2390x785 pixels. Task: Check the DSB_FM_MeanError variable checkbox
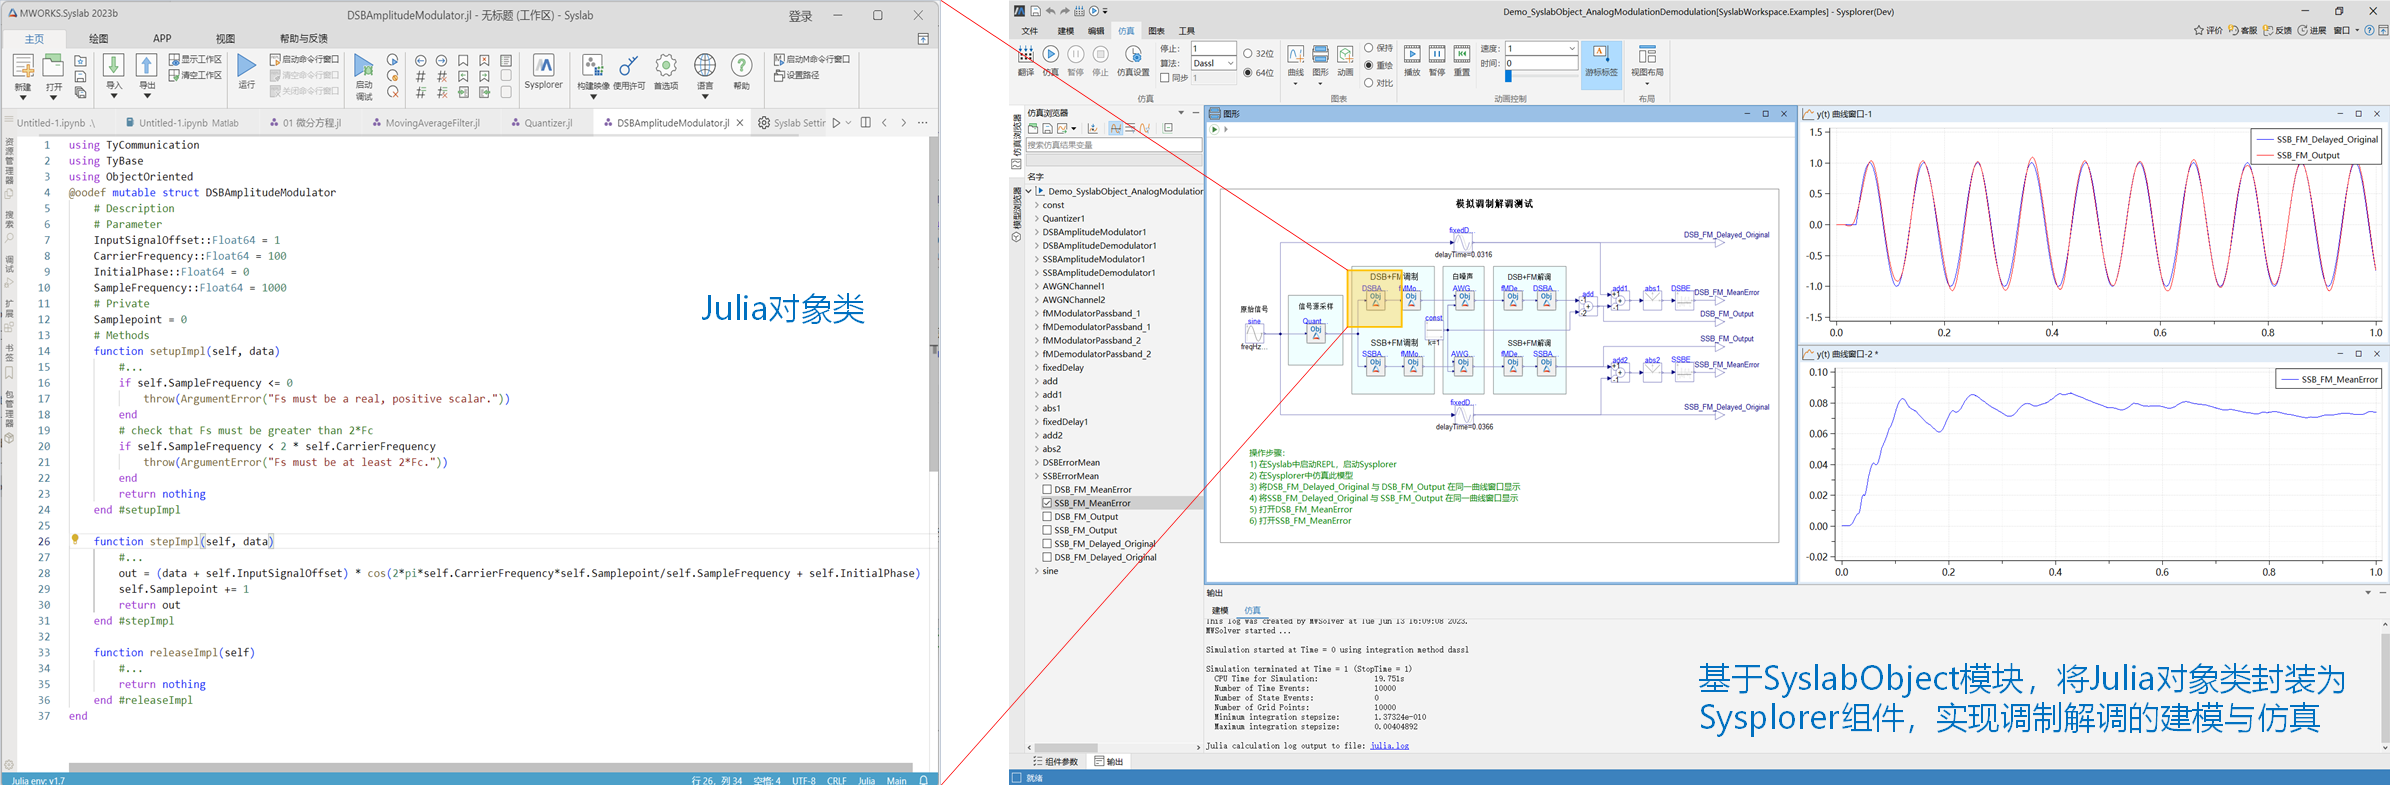(1047, 490)
